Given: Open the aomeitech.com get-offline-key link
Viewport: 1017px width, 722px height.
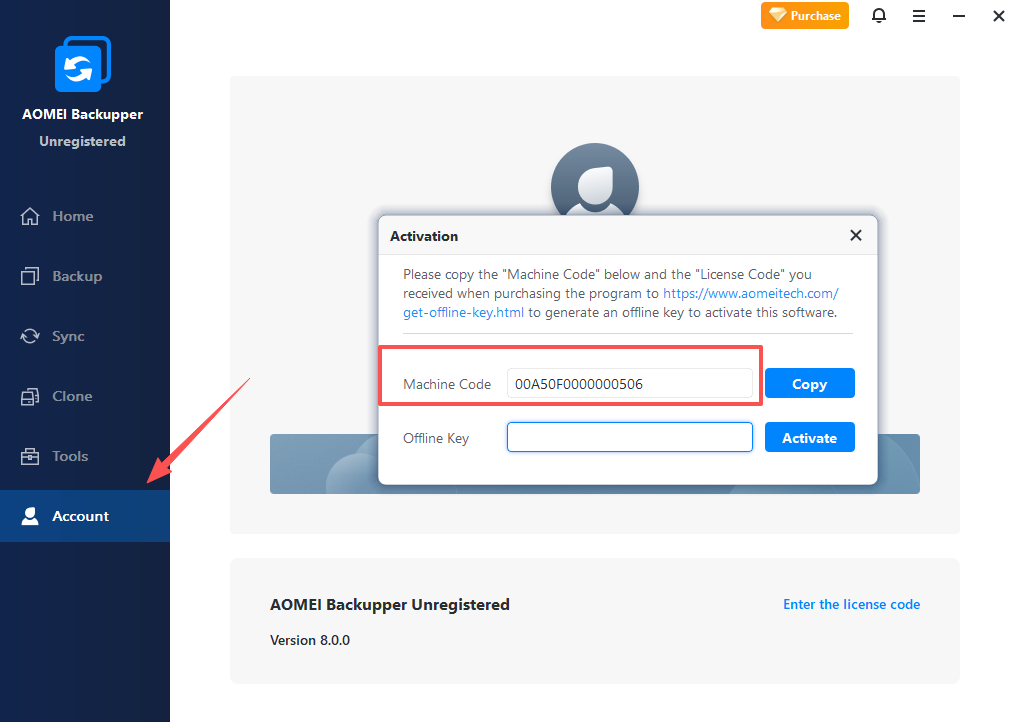Looking at the screenshot, I should click(x=751, y=294).
